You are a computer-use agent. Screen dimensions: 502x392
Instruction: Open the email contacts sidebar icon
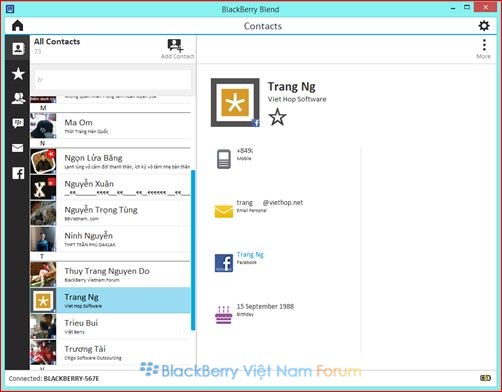coord(18,148)
